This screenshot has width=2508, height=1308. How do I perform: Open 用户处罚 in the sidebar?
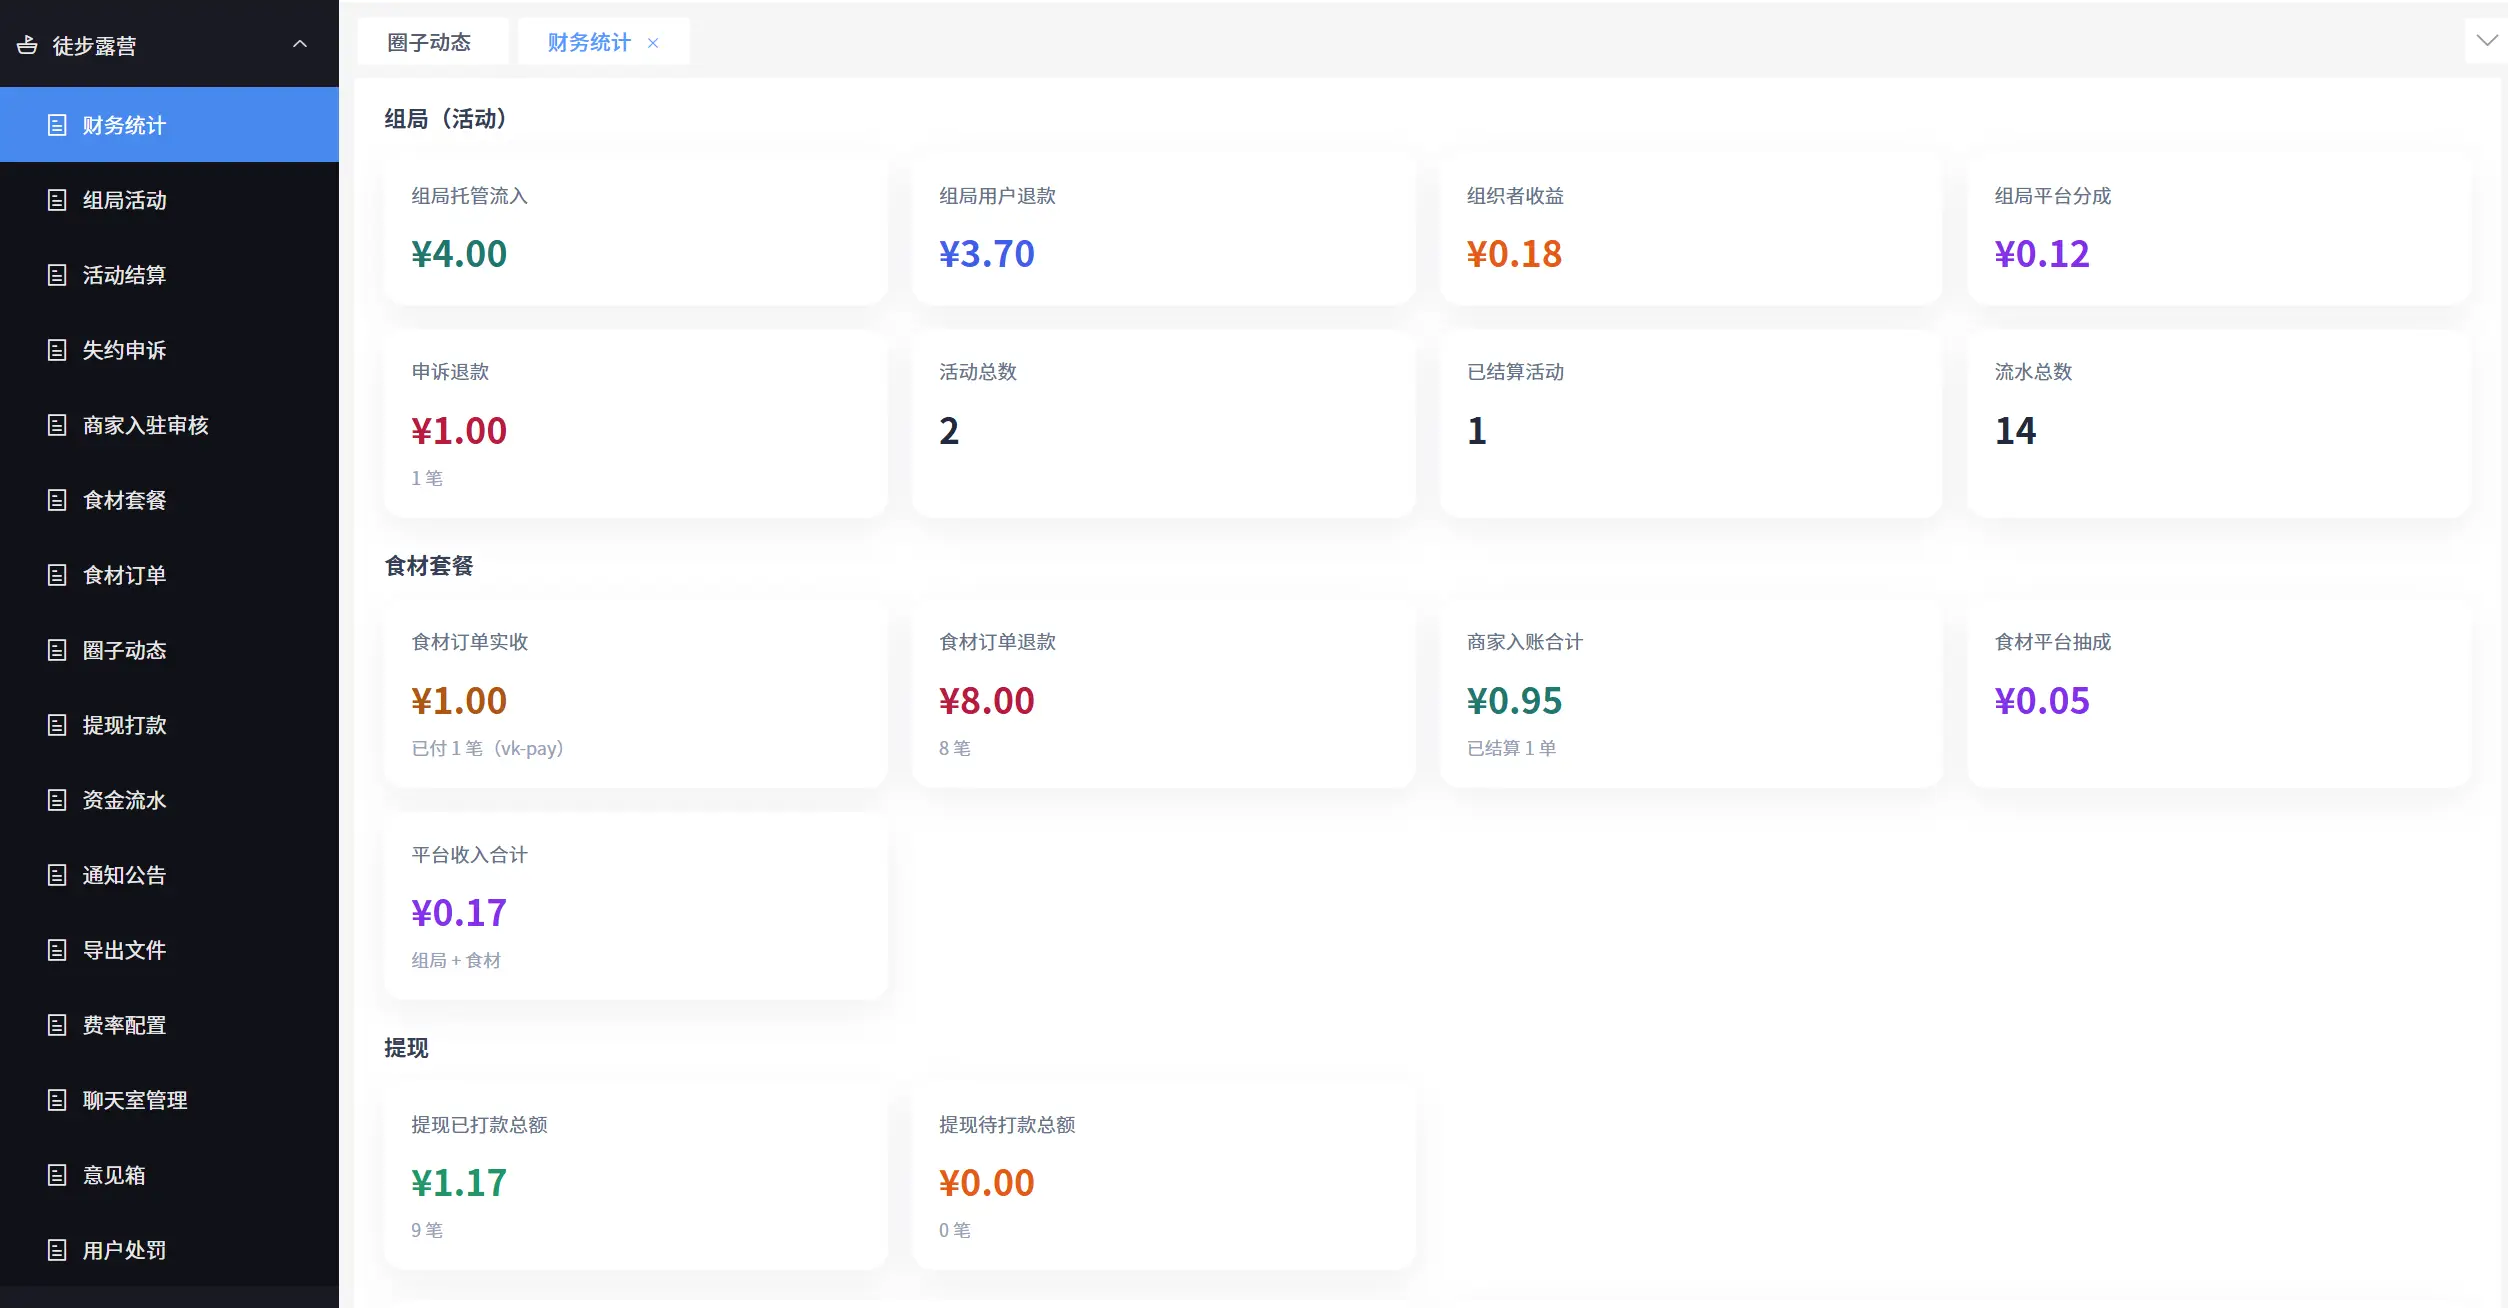pyautogui.click(x=169, y=1250)
